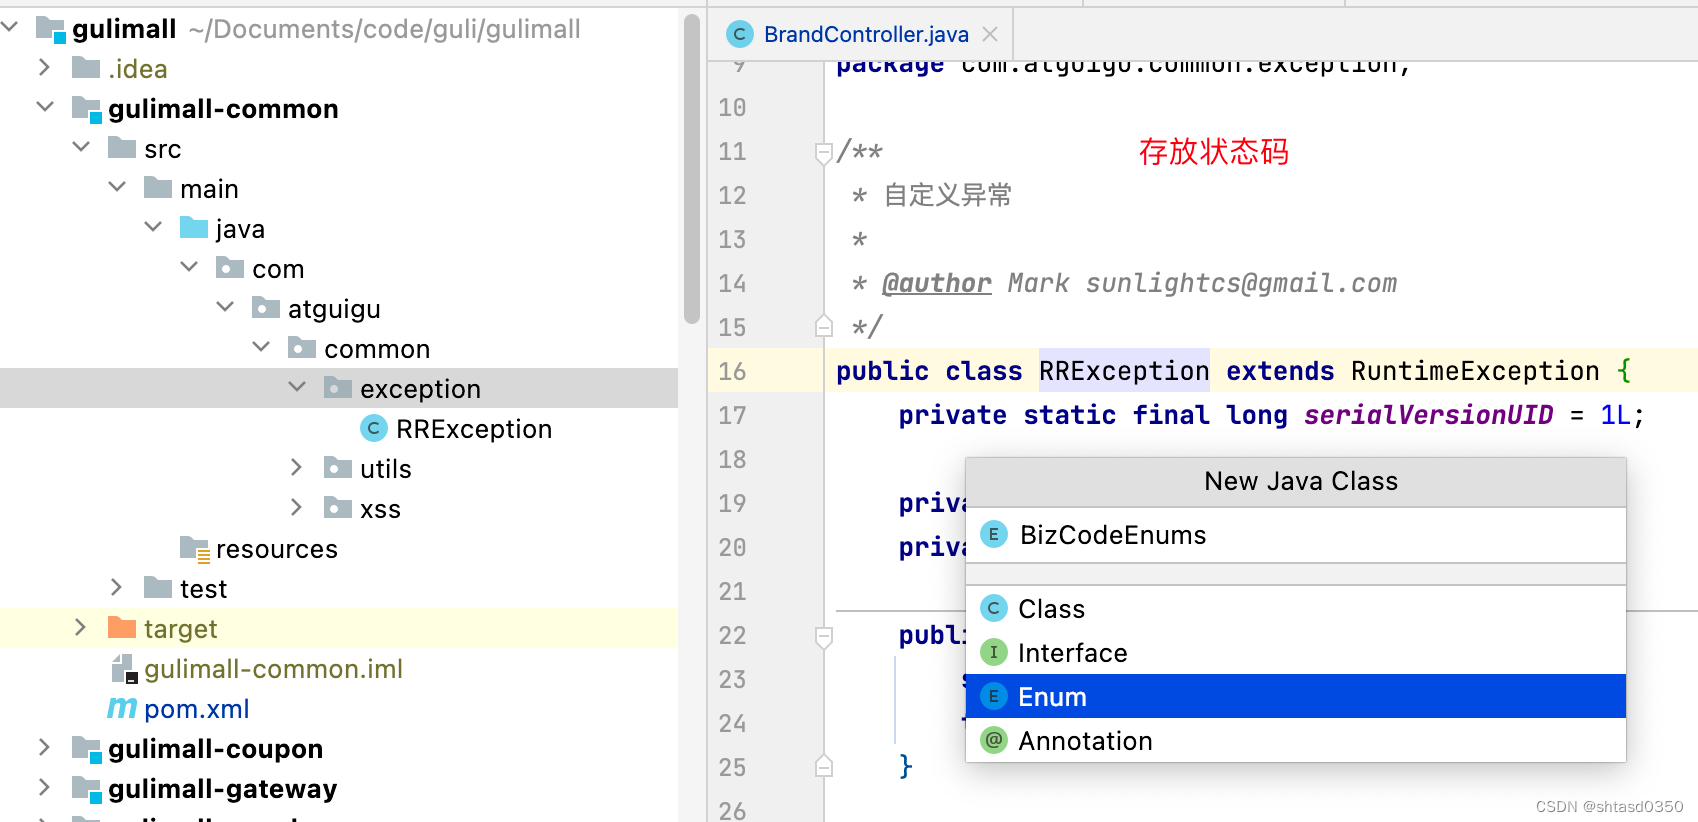
Task: Collapse the gulimall root project node
Action: click(10, 27)
